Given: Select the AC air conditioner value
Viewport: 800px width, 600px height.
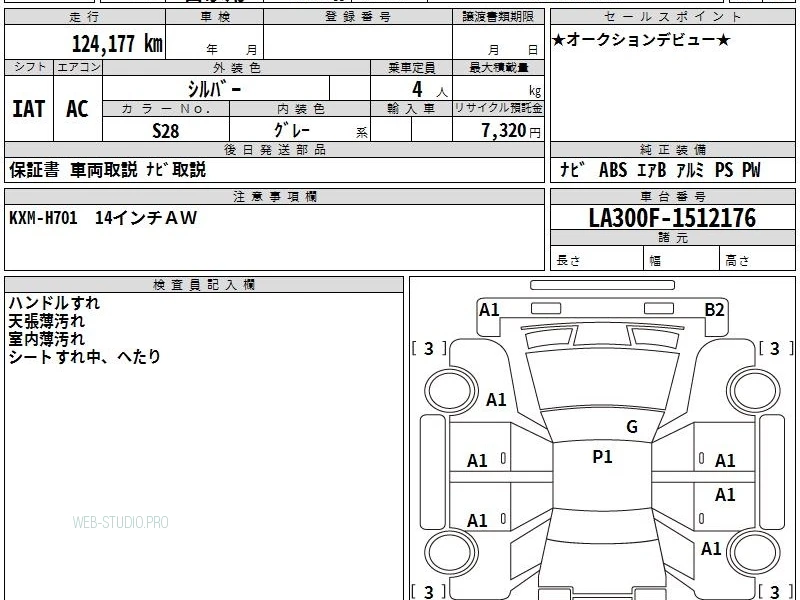Looking at the screenshot, I should 78,109.
